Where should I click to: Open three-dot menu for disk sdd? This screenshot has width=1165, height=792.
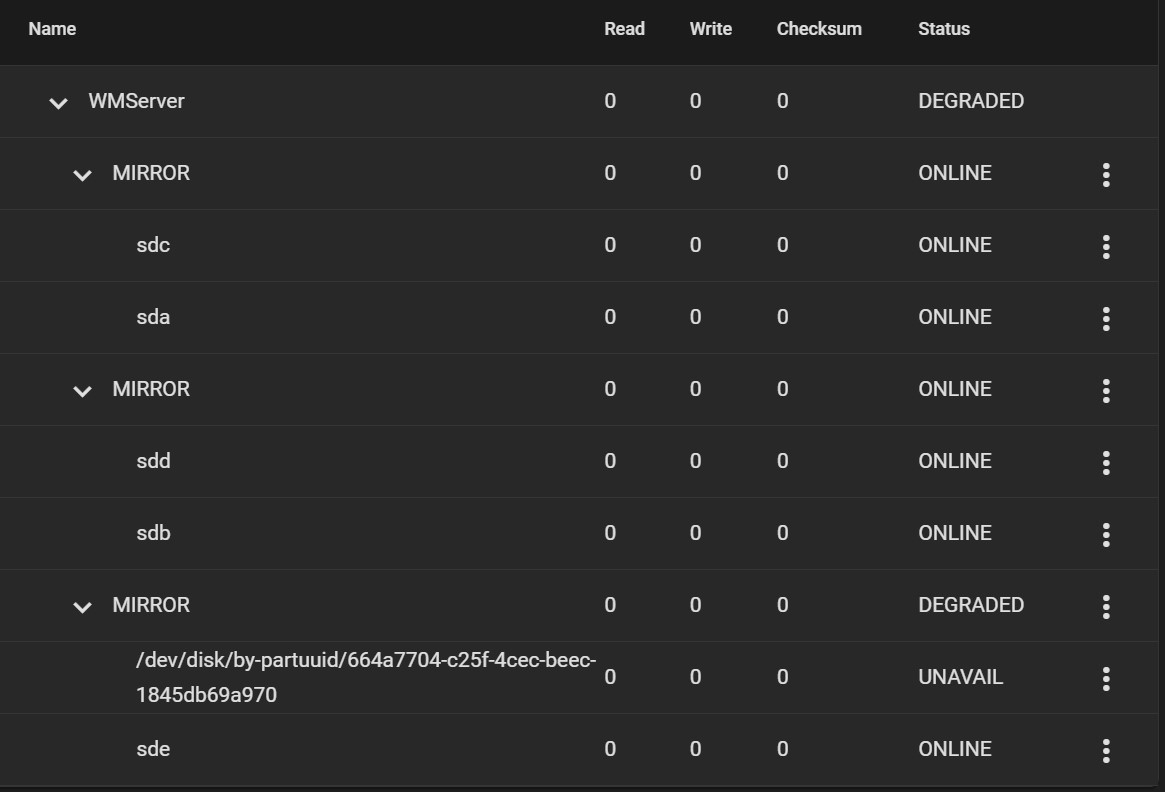(1106, 463)
